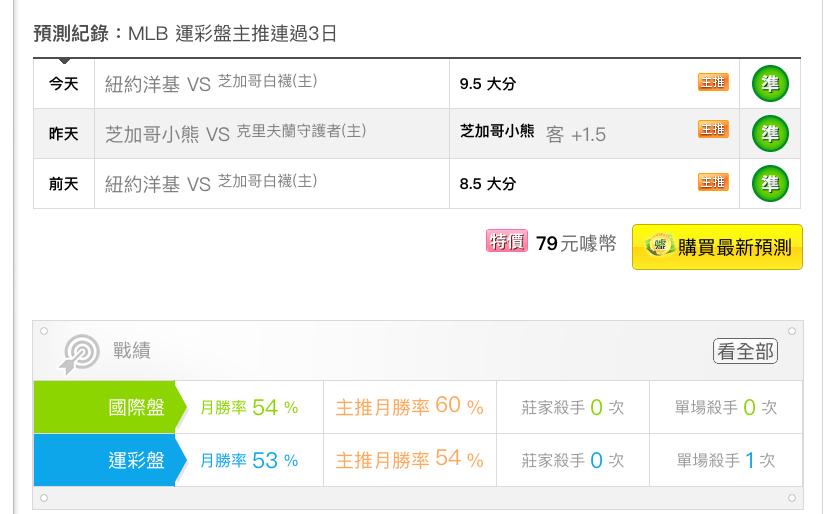Click green 準 badge in 前天 row
This screenshot has width=833, height=514.
(770, 184)
